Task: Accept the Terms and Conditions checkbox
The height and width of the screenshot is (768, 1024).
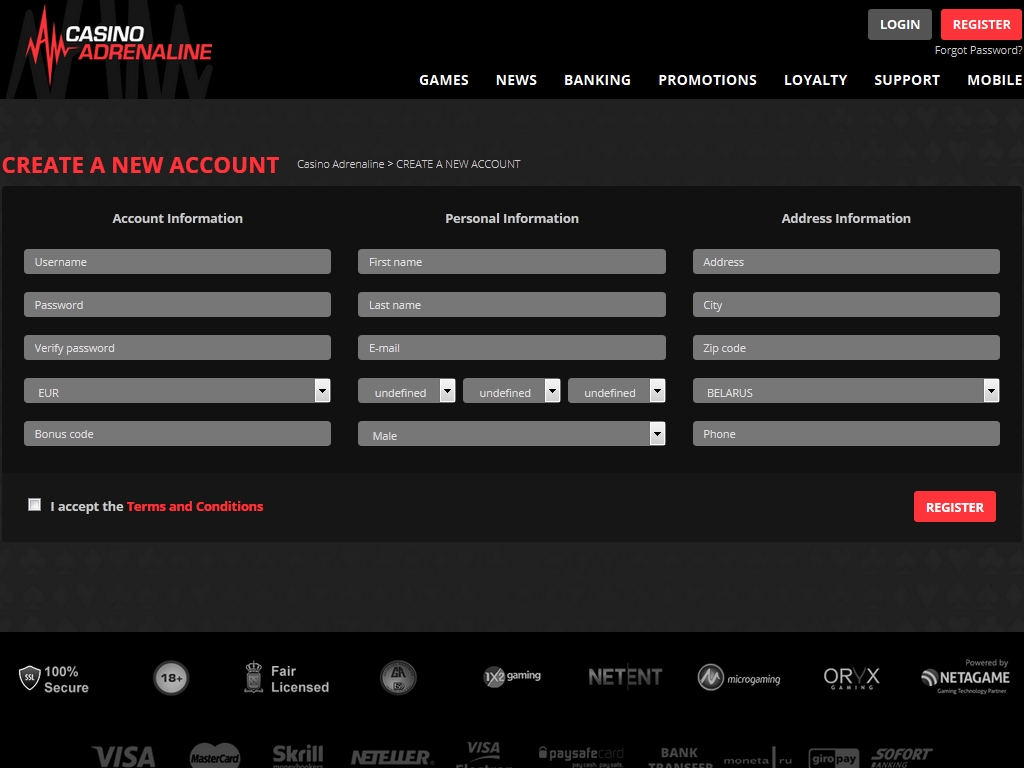Action: 35,505
